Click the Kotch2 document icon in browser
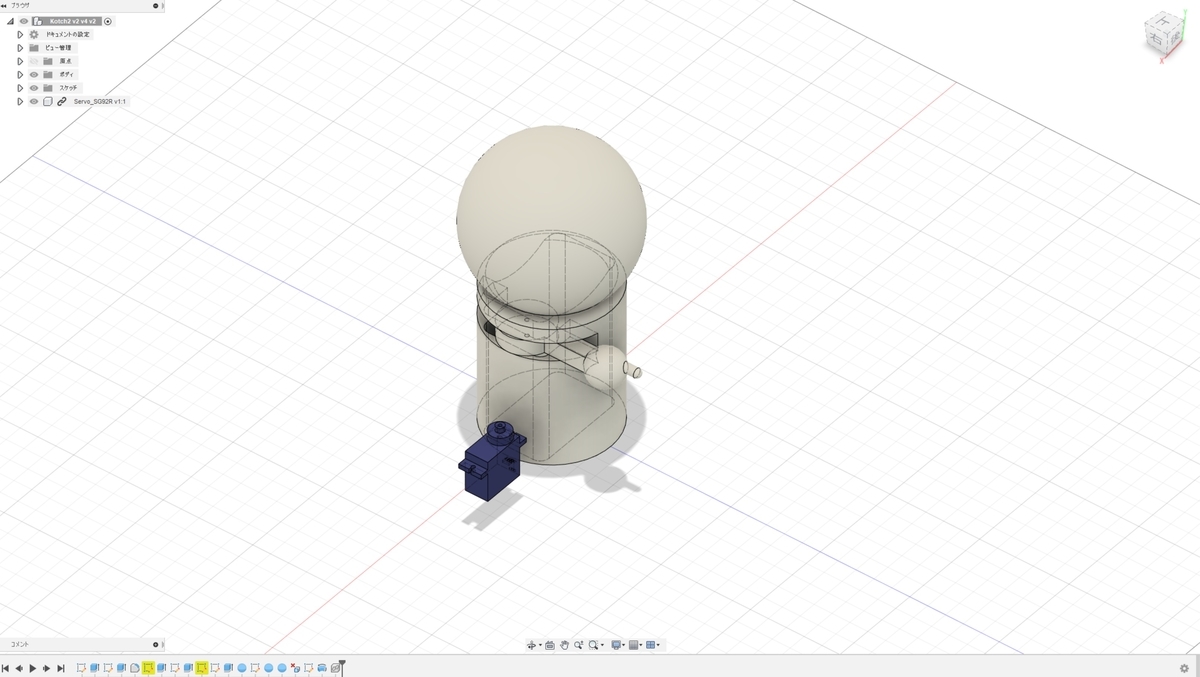1200x677 pixels. click(x=37, y=21)
